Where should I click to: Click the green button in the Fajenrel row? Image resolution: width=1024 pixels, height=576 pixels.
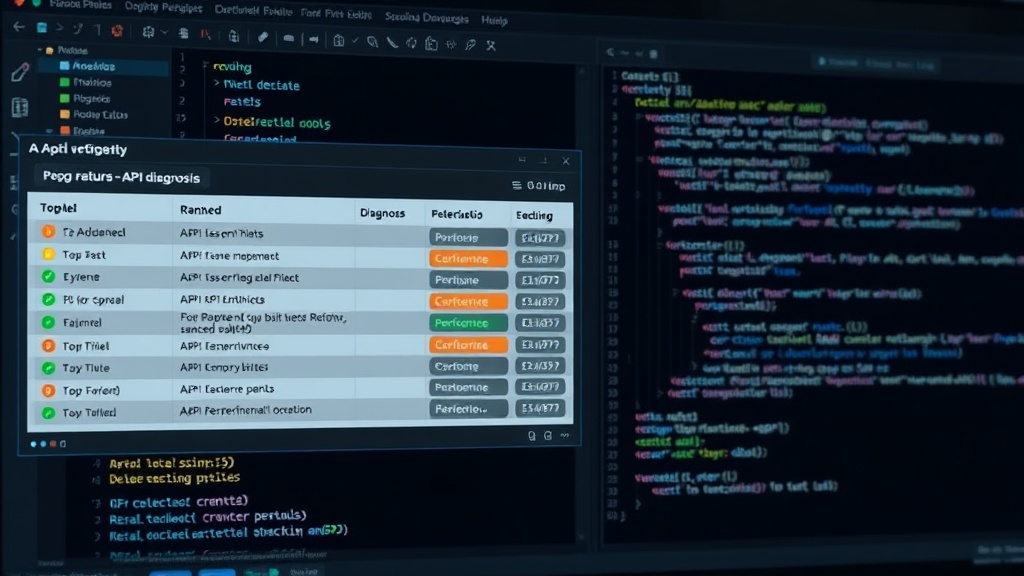468,323
